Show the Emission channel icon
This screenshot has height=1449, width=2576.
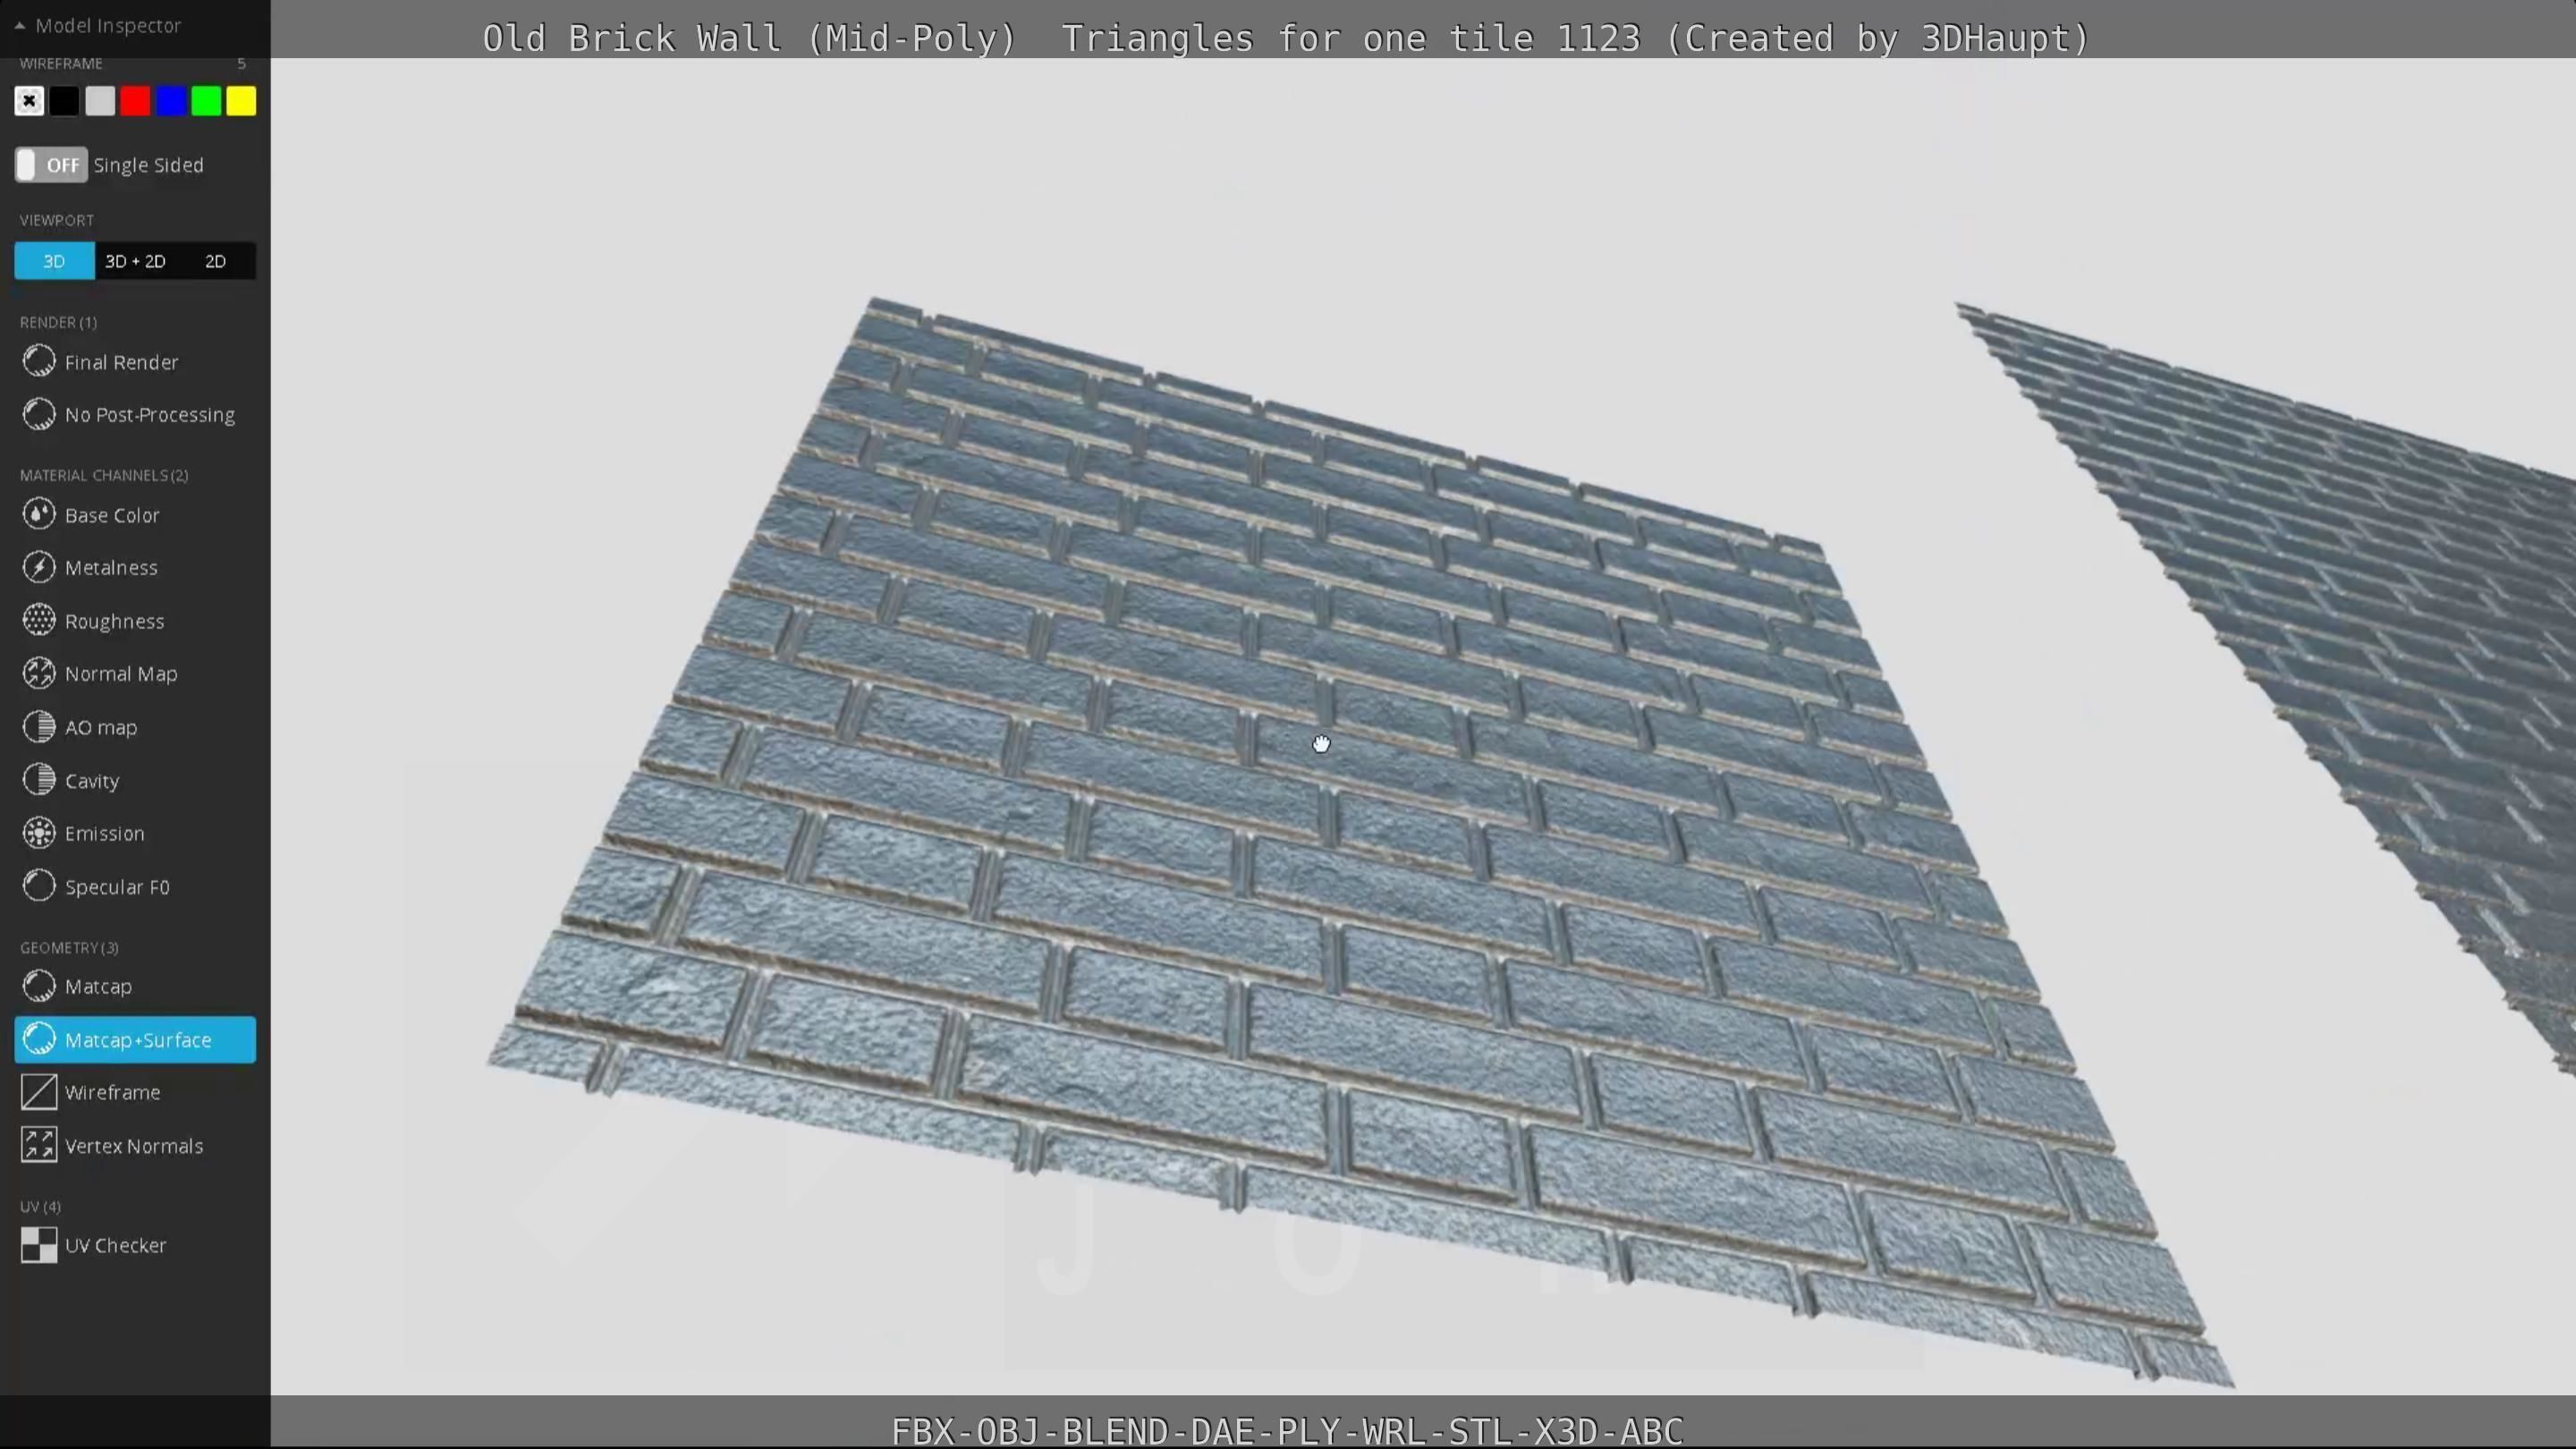tap(39, 833)
